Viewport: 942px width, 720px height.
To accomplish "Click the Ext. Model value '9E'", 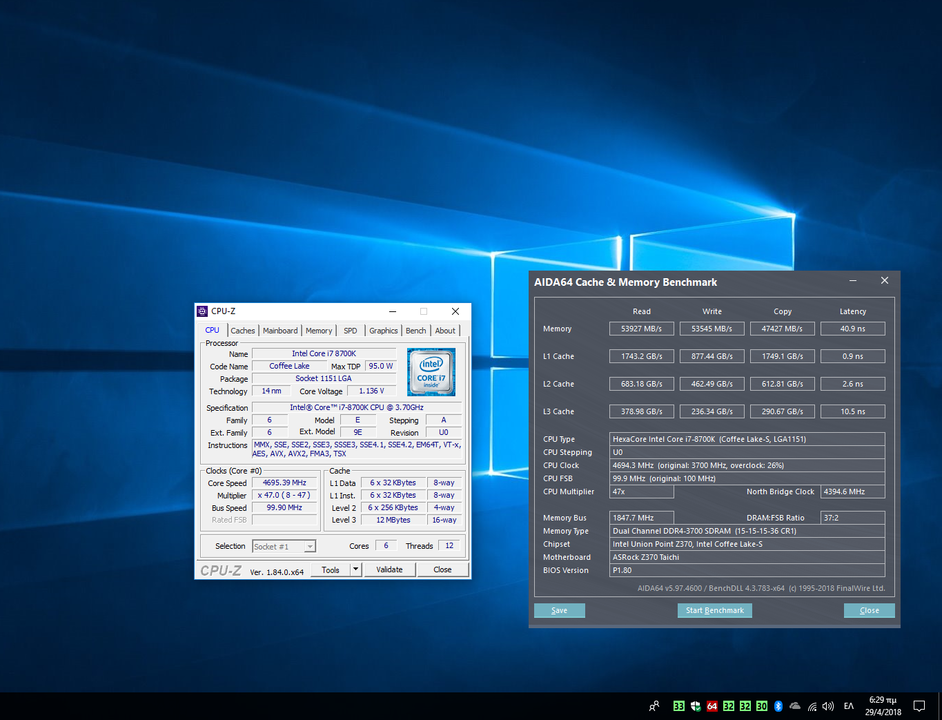I will click(358, 432).
